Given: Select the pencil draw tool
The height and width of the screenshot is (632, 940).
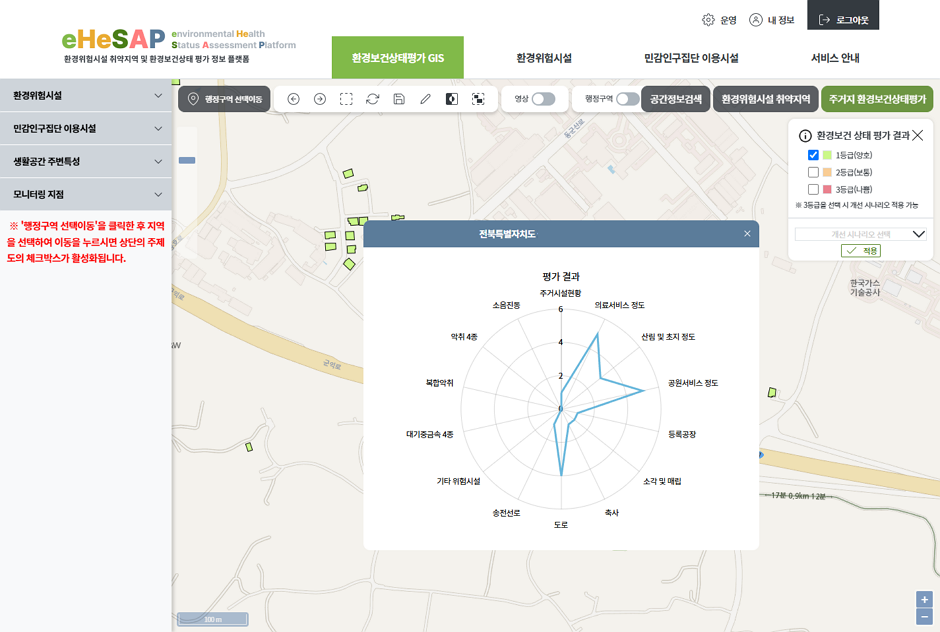Looking at the screenshot, I should (x=425, y=99).
